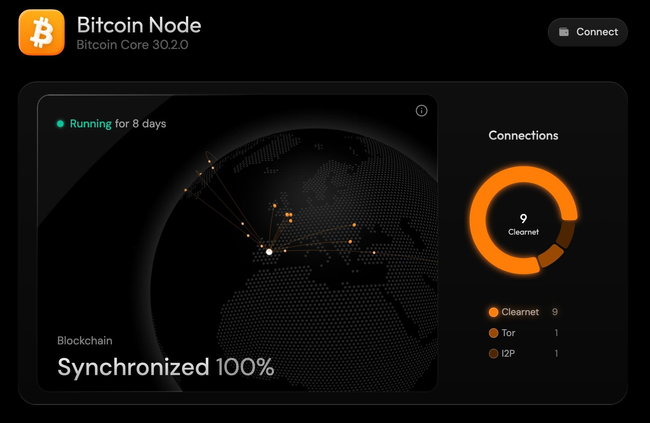Select the Clearnet legend dot
This screenshot has width=650, height=423.
coord(493,312)
